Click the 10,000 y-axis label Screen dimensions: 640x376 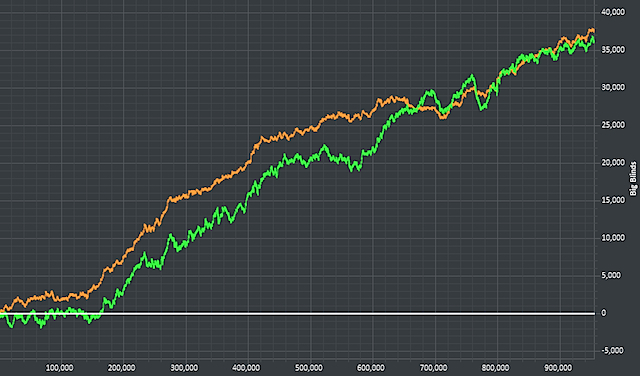(x=613, y=238)
